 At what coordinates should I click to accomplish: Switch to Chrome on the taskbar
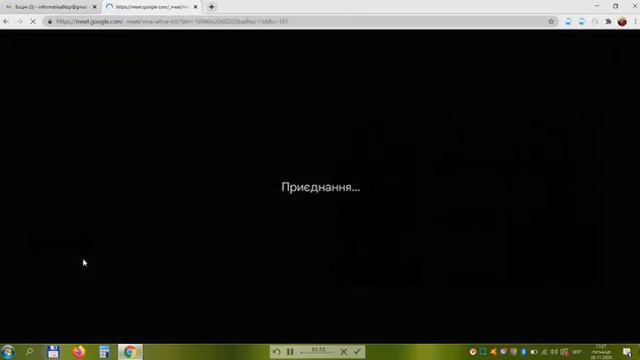click(x=130, y=352)
